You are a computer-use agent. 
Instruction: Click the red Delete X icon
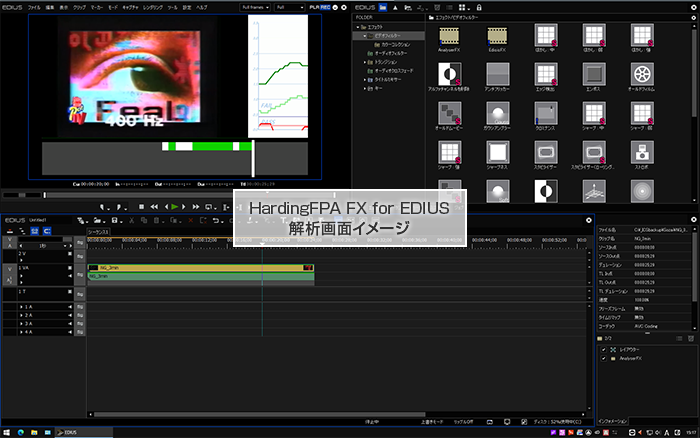tap(191, 221)
